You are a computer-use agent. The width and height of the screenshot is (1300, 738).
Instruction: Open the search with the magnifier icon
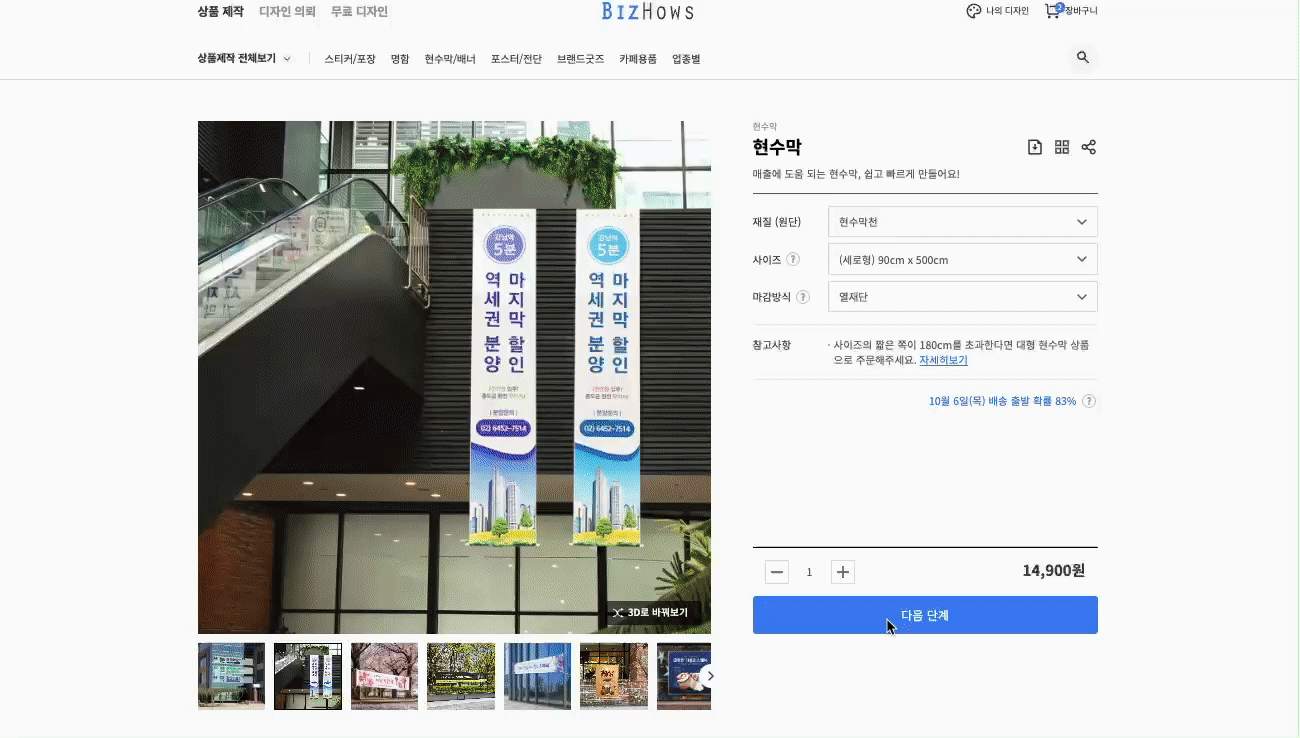pyautogui.click(x=1082, y=57)
